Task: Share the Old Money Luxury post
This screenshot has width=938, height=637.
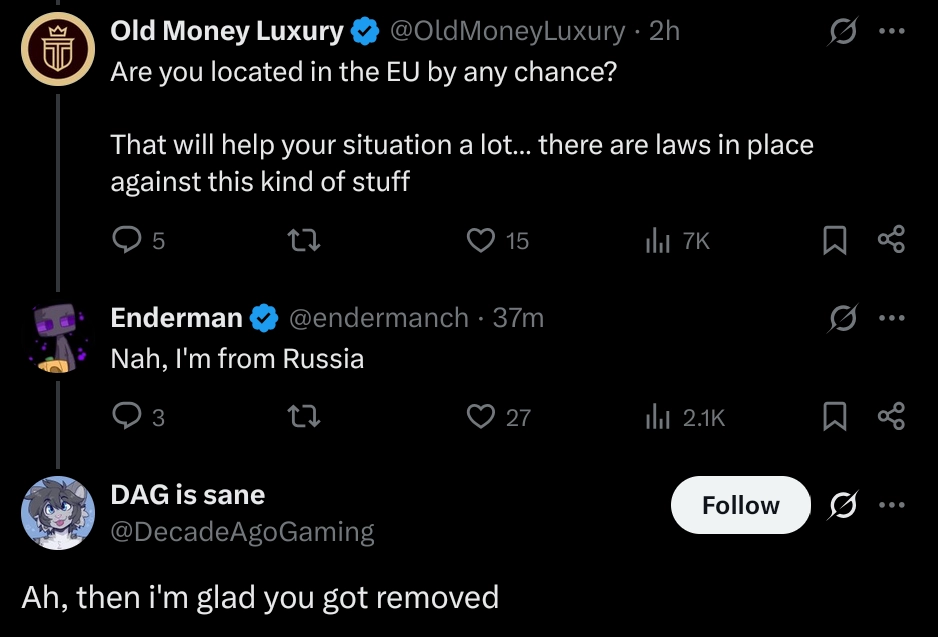Action: pos(890,240)
